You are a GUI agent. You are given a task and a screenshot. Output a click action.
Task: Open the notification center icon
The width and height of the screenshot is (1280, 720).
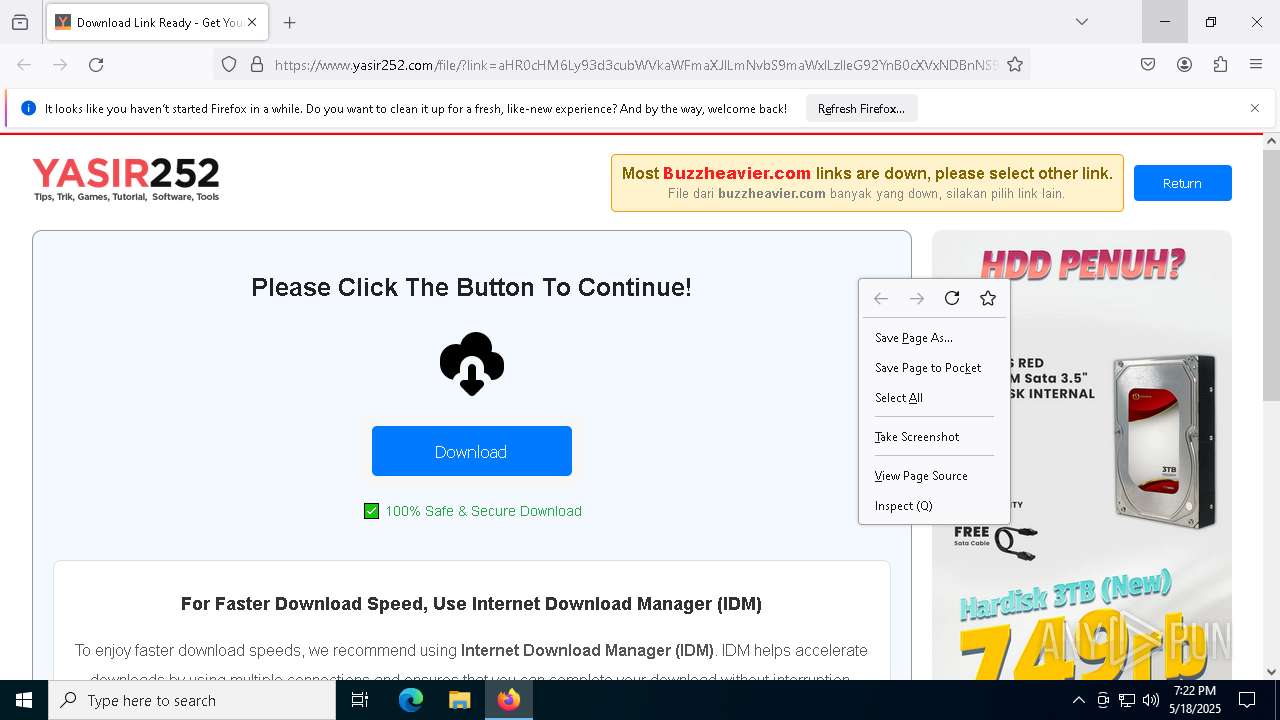coord(1247,700)
